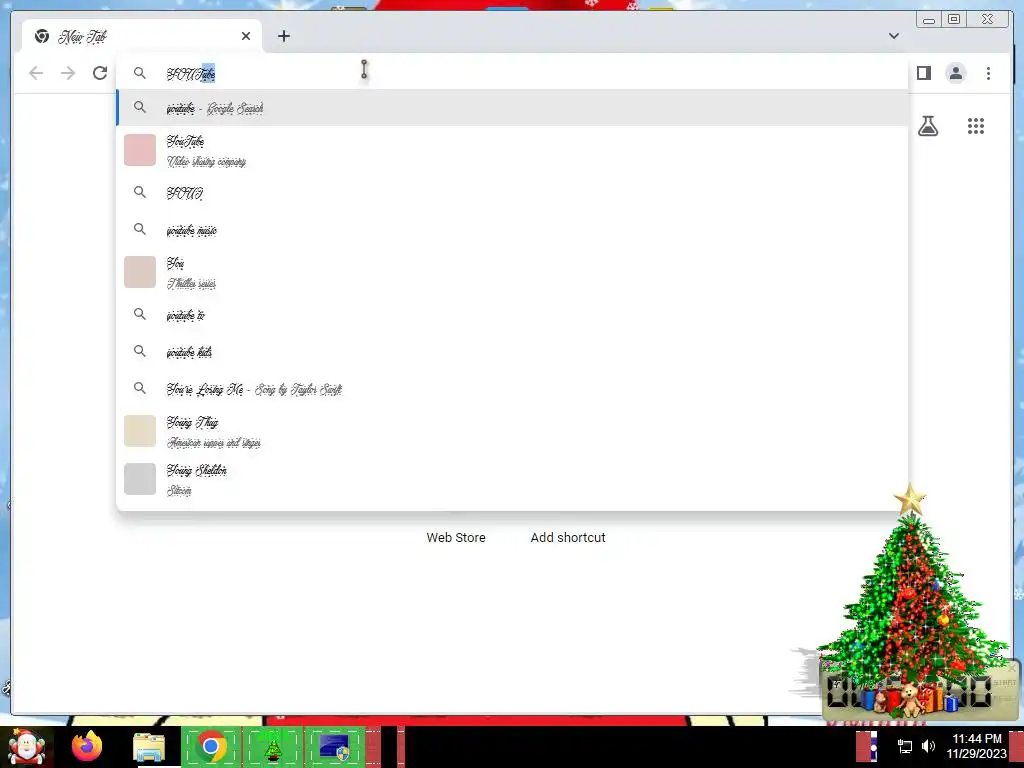
Task: Pick the 'youtube music' suggestion
Action: pos(512,229)
